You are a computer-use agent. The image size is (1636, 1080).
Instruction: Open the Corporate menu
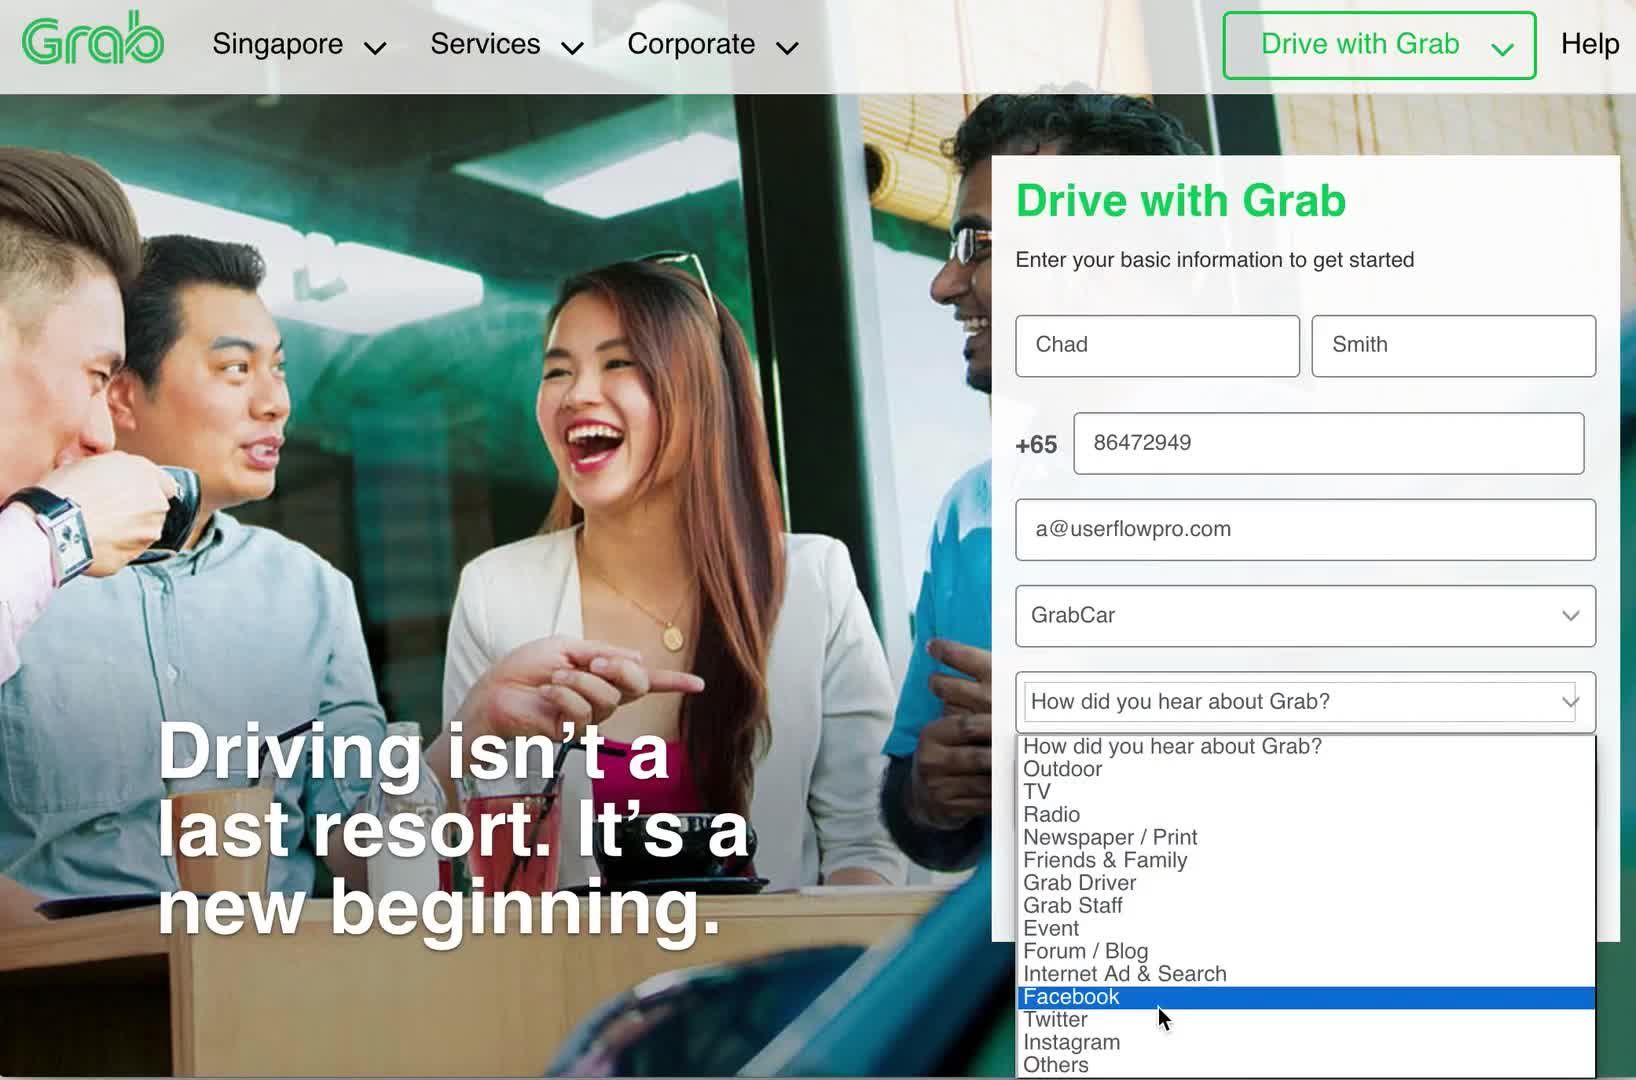(712, 45)
